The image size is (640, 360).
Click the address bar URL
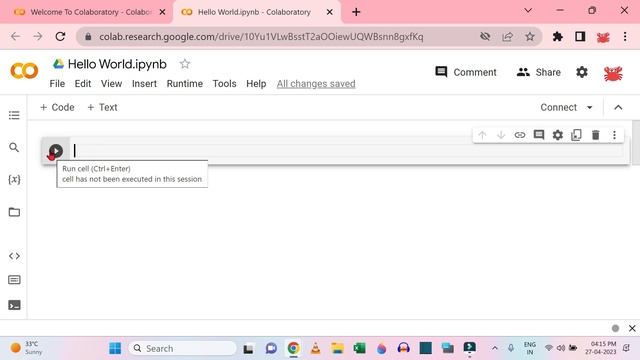pos(261,37)
